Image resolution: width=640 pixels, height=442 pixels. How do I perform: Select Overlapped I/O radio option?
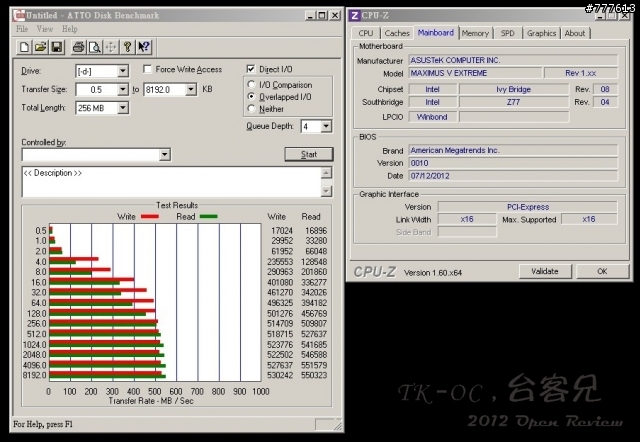point(251,97)
